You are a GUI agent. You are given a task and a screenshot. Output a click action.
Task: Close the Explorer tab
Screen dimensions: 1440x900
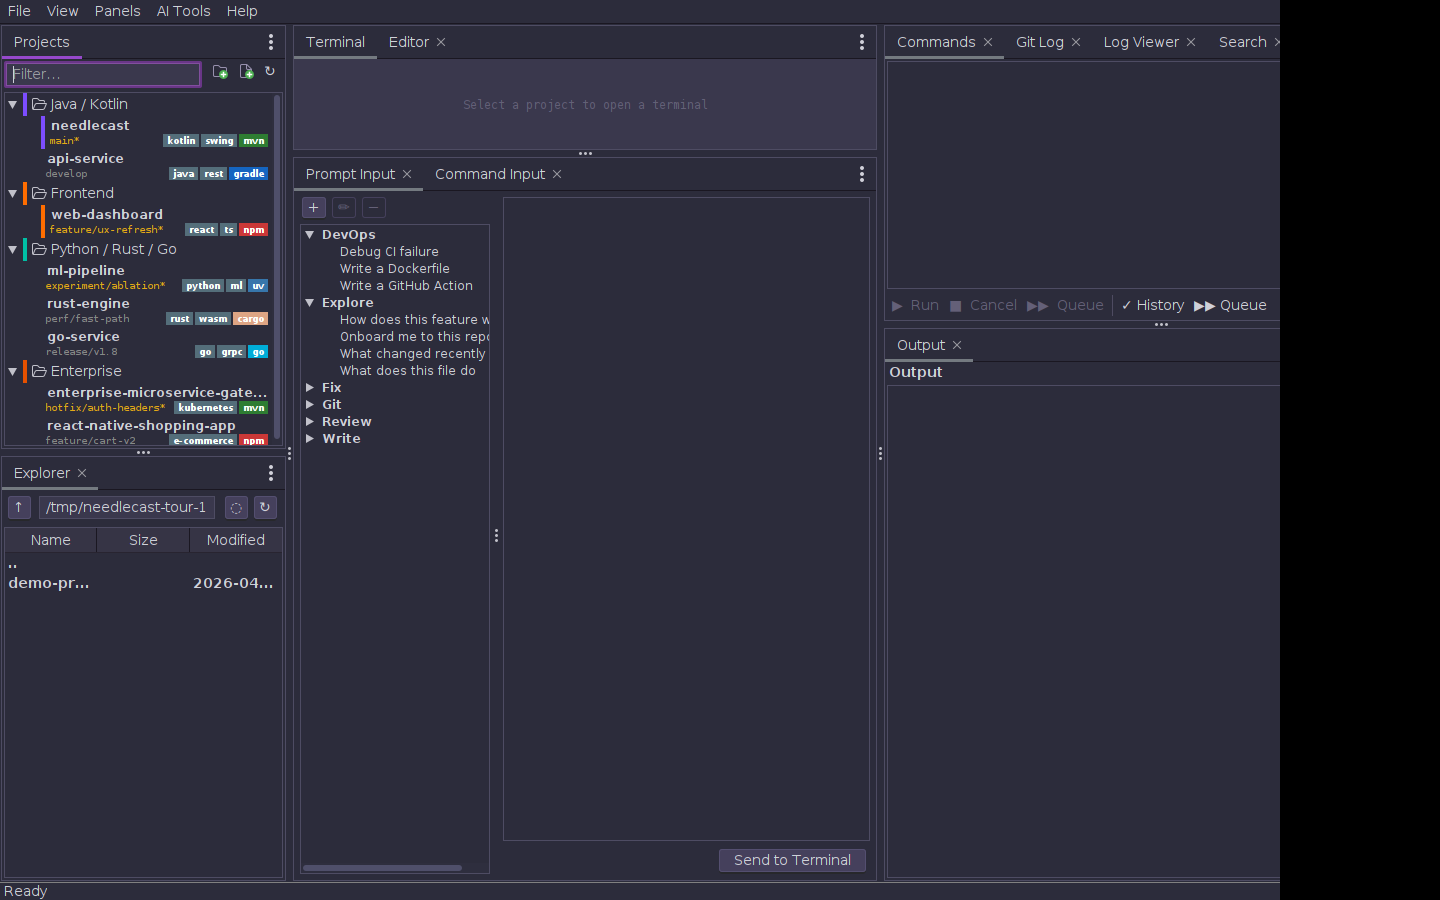[82, 473]
